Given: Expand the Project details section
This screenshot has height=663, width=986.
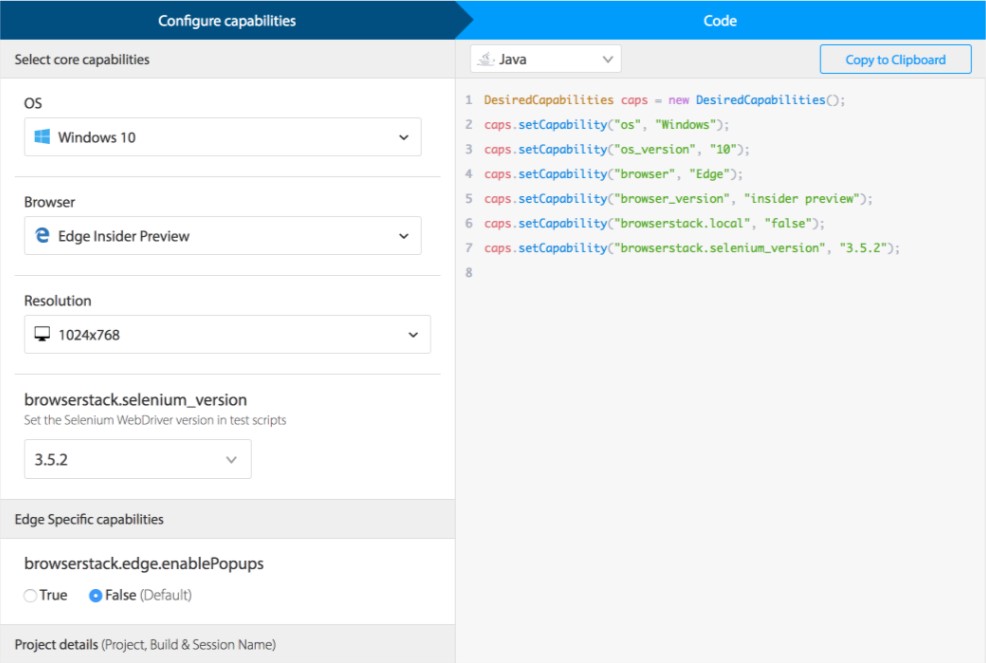Looking at the screenshot, I should (145, 644).
